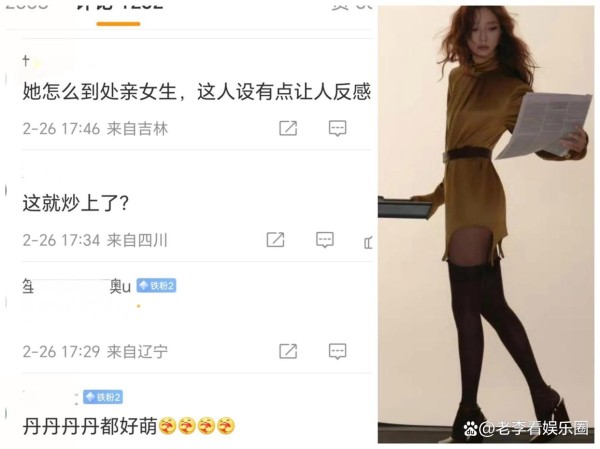Open the comment reading 这就炒上了?

[x=76, y=203]
